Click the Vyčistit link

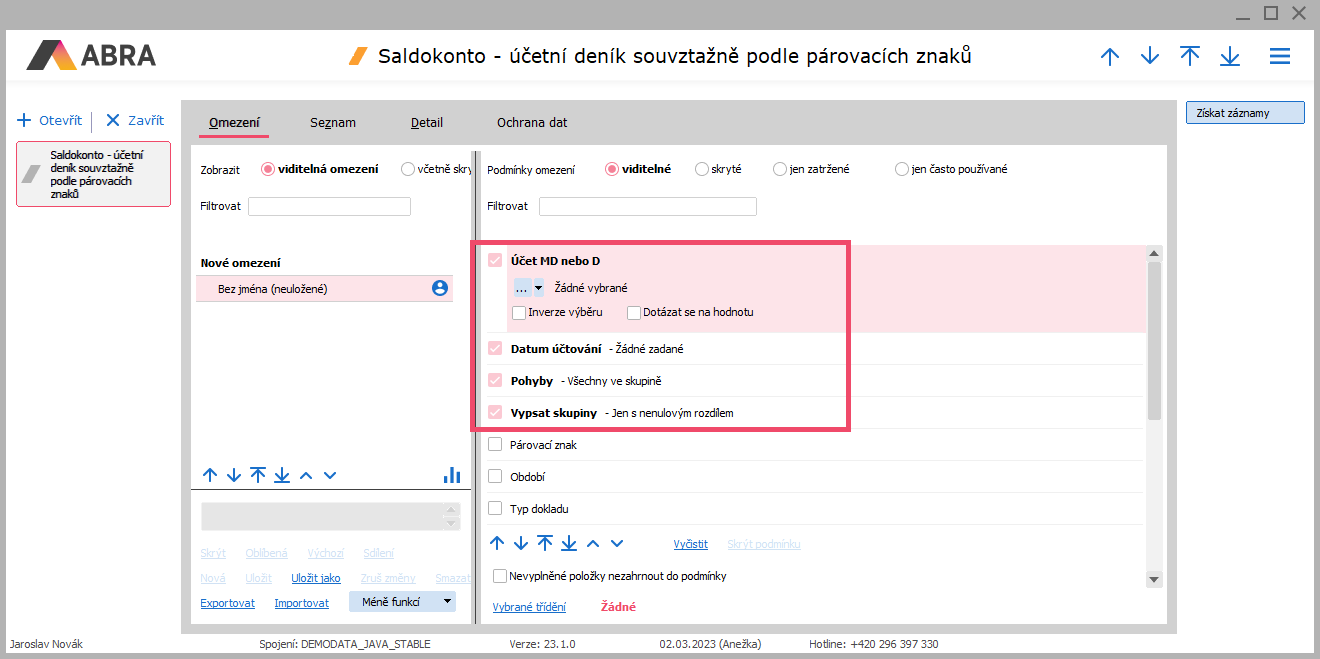click(x=690, y=544)
